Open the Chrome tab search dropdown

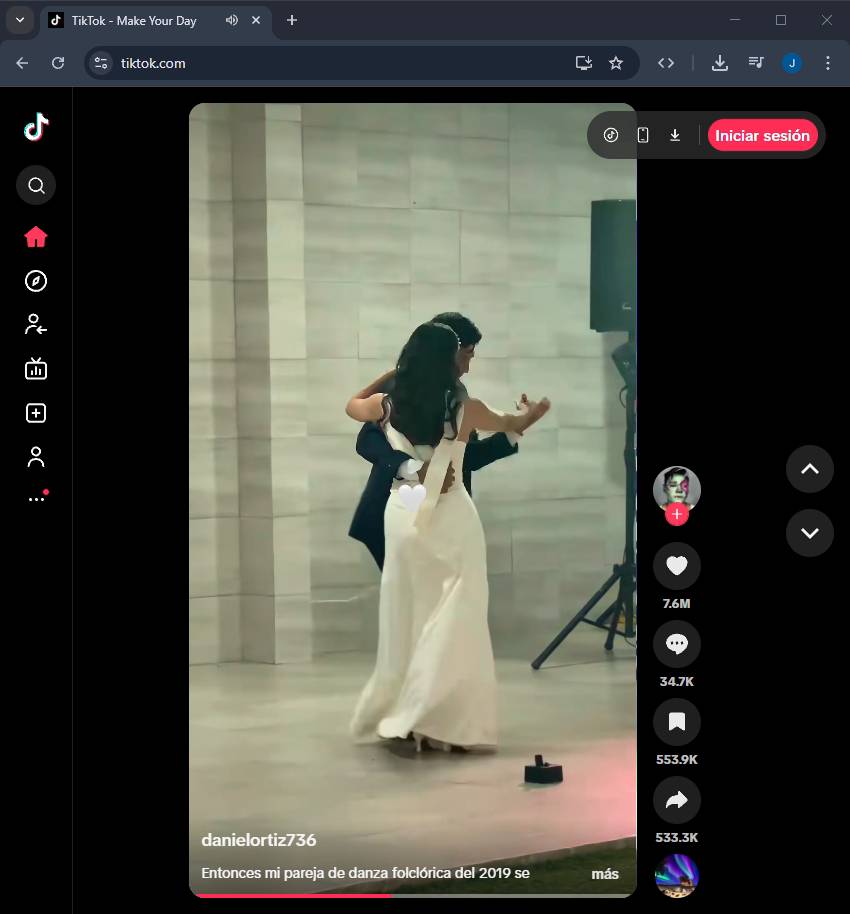19,20
